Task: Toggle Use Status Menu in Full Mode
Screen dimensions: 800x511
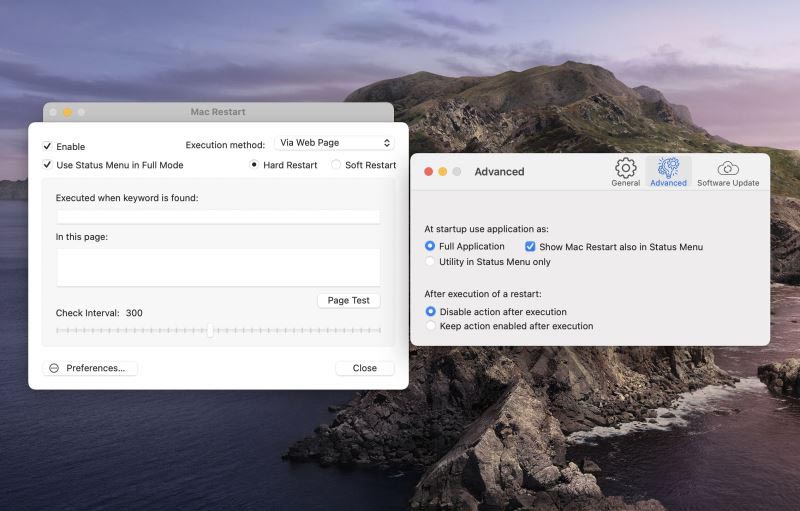Action: pyautogui.click(x=47, y=165)
